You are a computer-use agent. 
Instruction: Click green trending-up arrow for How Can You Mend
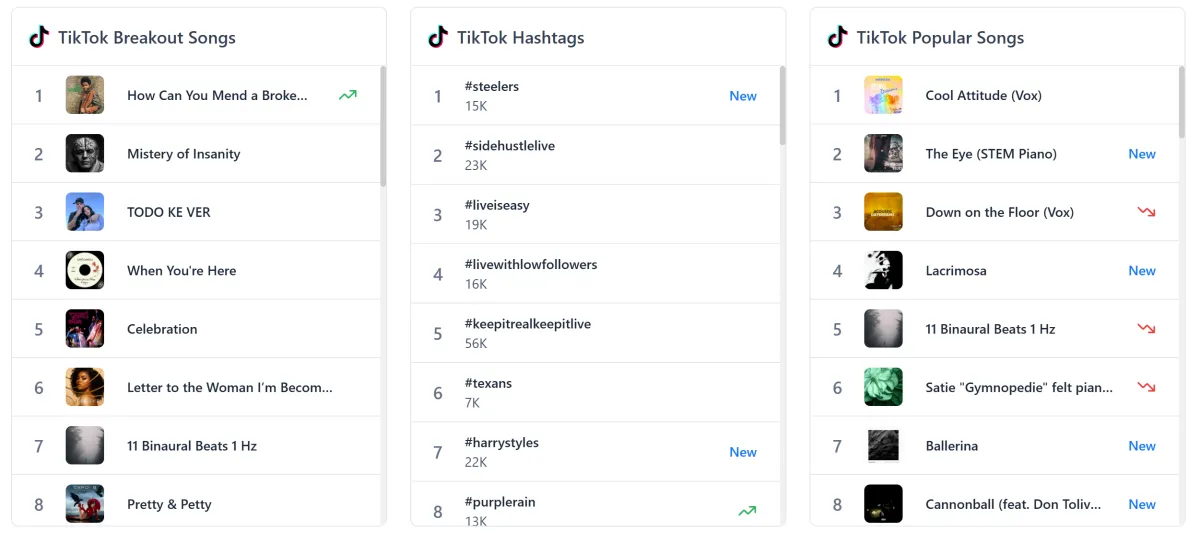click(347, 96)
